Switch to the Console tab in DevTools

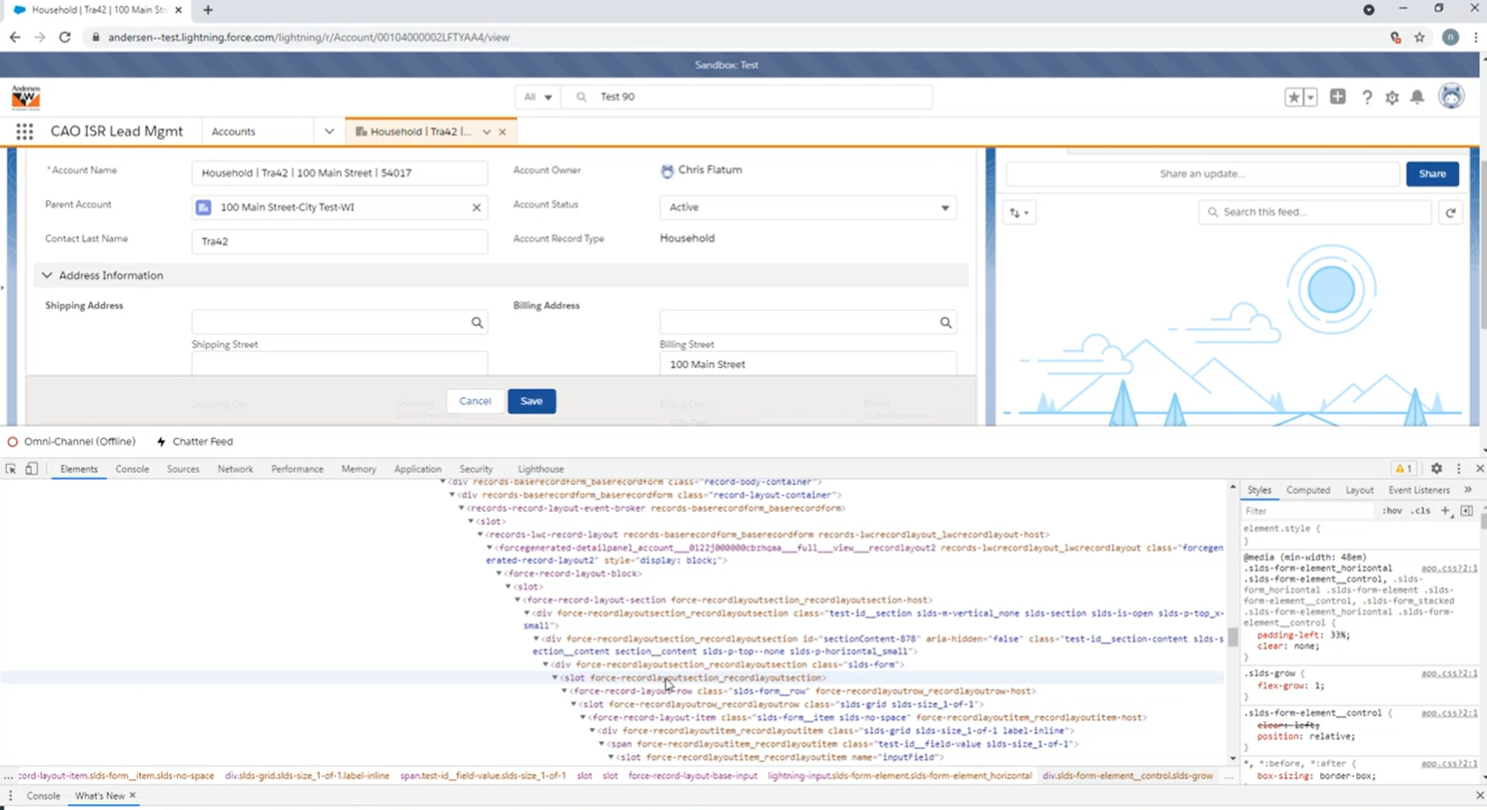pyautogui.click(x=132, y=469)
